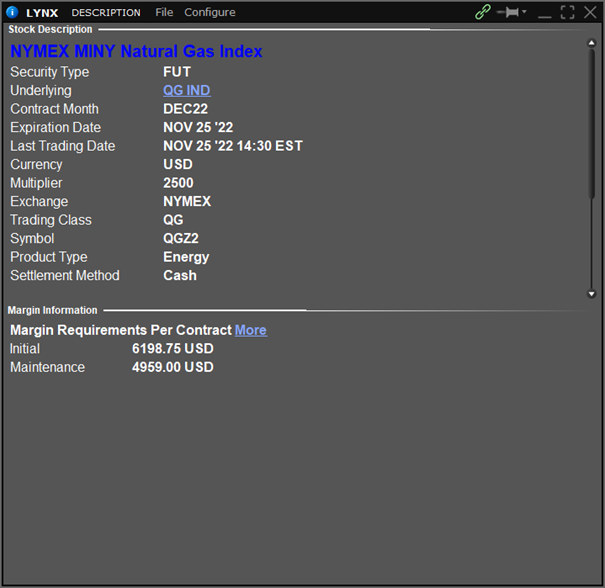Click the blue info icon in title bar
This screenshot has width=605, height=588.
(x=12, y=12)
